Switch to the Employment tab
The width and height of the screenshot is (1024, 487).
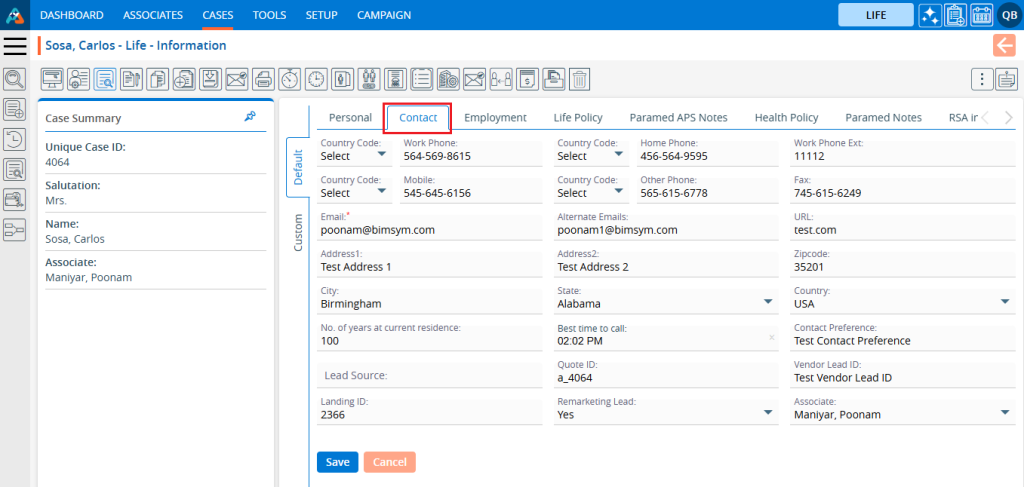(x=495, y=118)
